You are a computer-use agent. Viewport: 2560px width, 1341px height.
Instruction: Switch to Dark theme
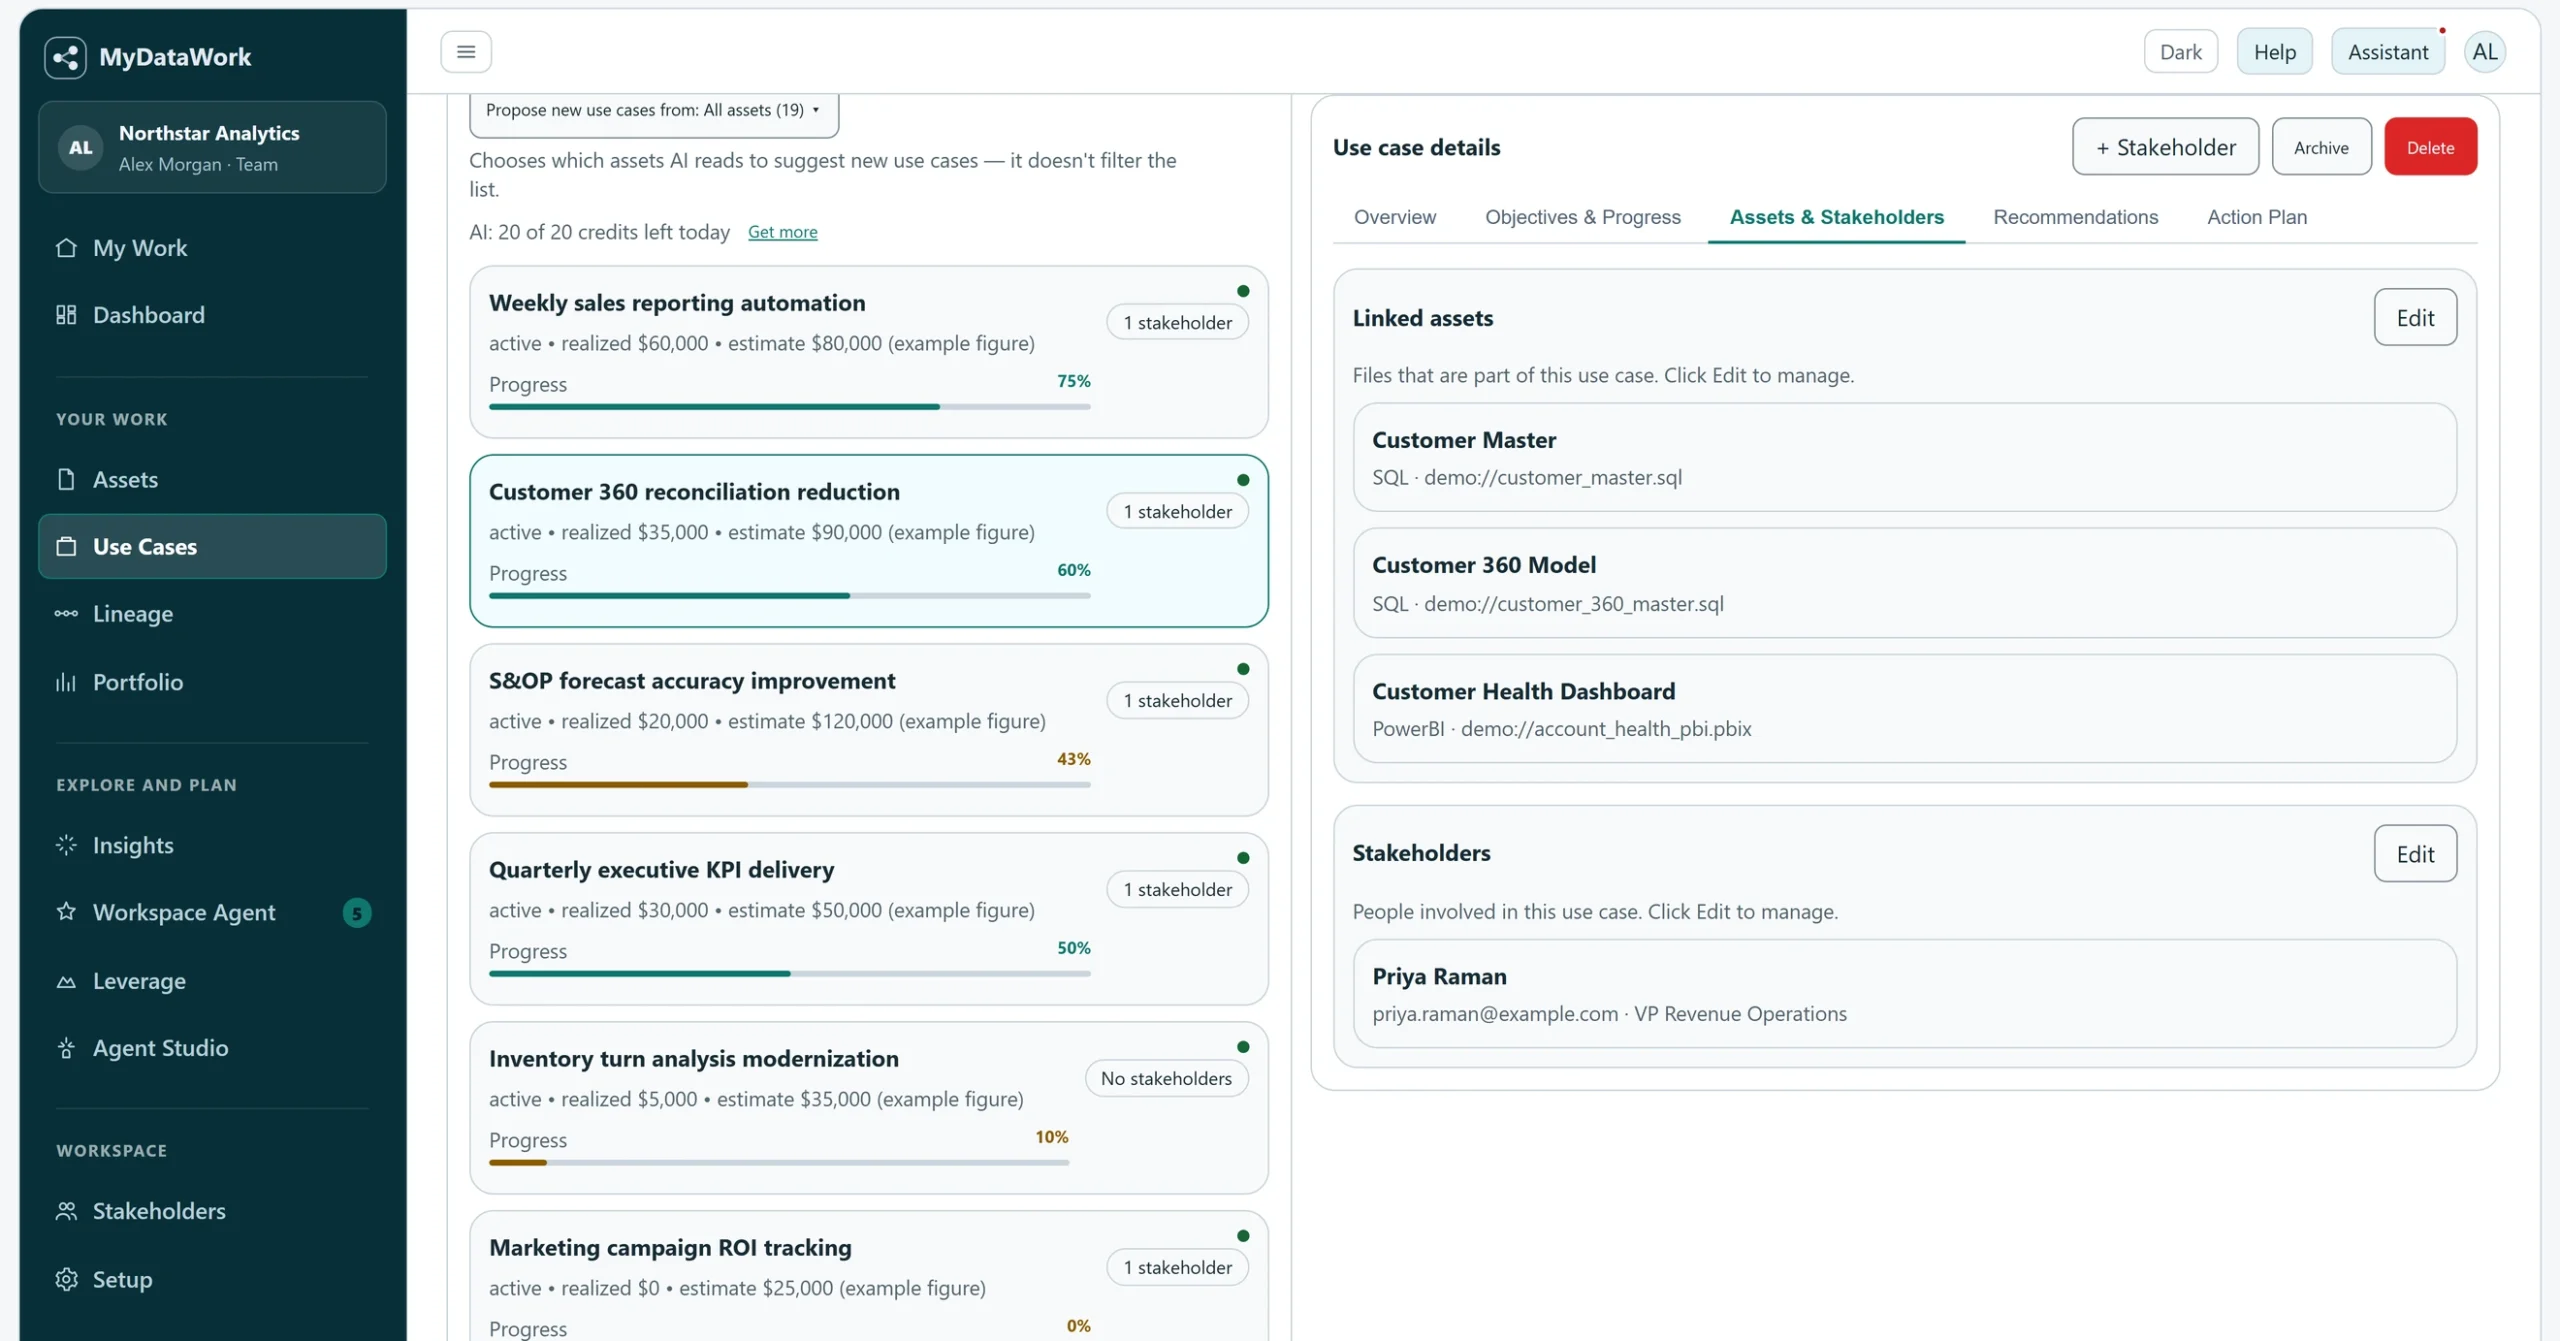pos(2180,51)
